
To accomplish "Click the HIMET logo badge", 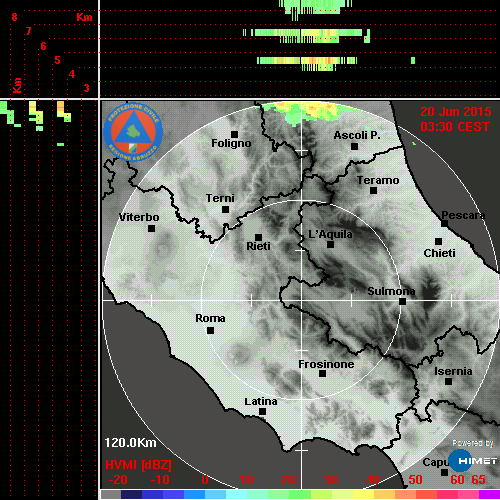I will point(473,461).
